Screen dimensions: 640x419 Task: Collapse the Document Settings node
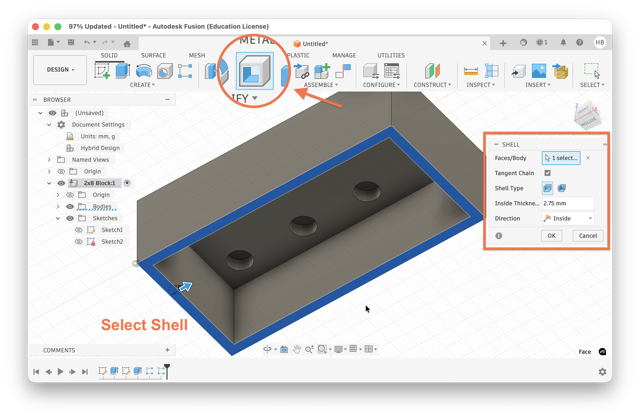click(x=49, y=124)
